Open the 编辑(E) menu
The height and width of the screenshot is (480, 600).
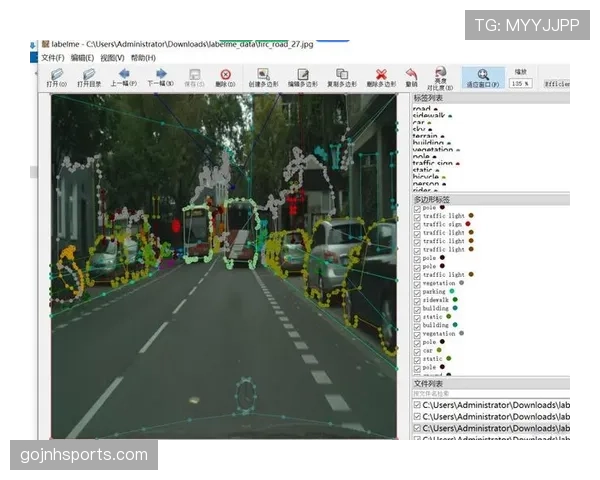pyautogui.click(x=82, y=58)
